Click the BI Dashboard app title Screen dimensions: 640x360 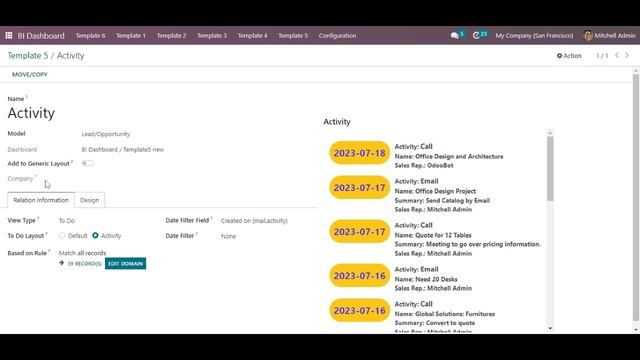(41, 36)
